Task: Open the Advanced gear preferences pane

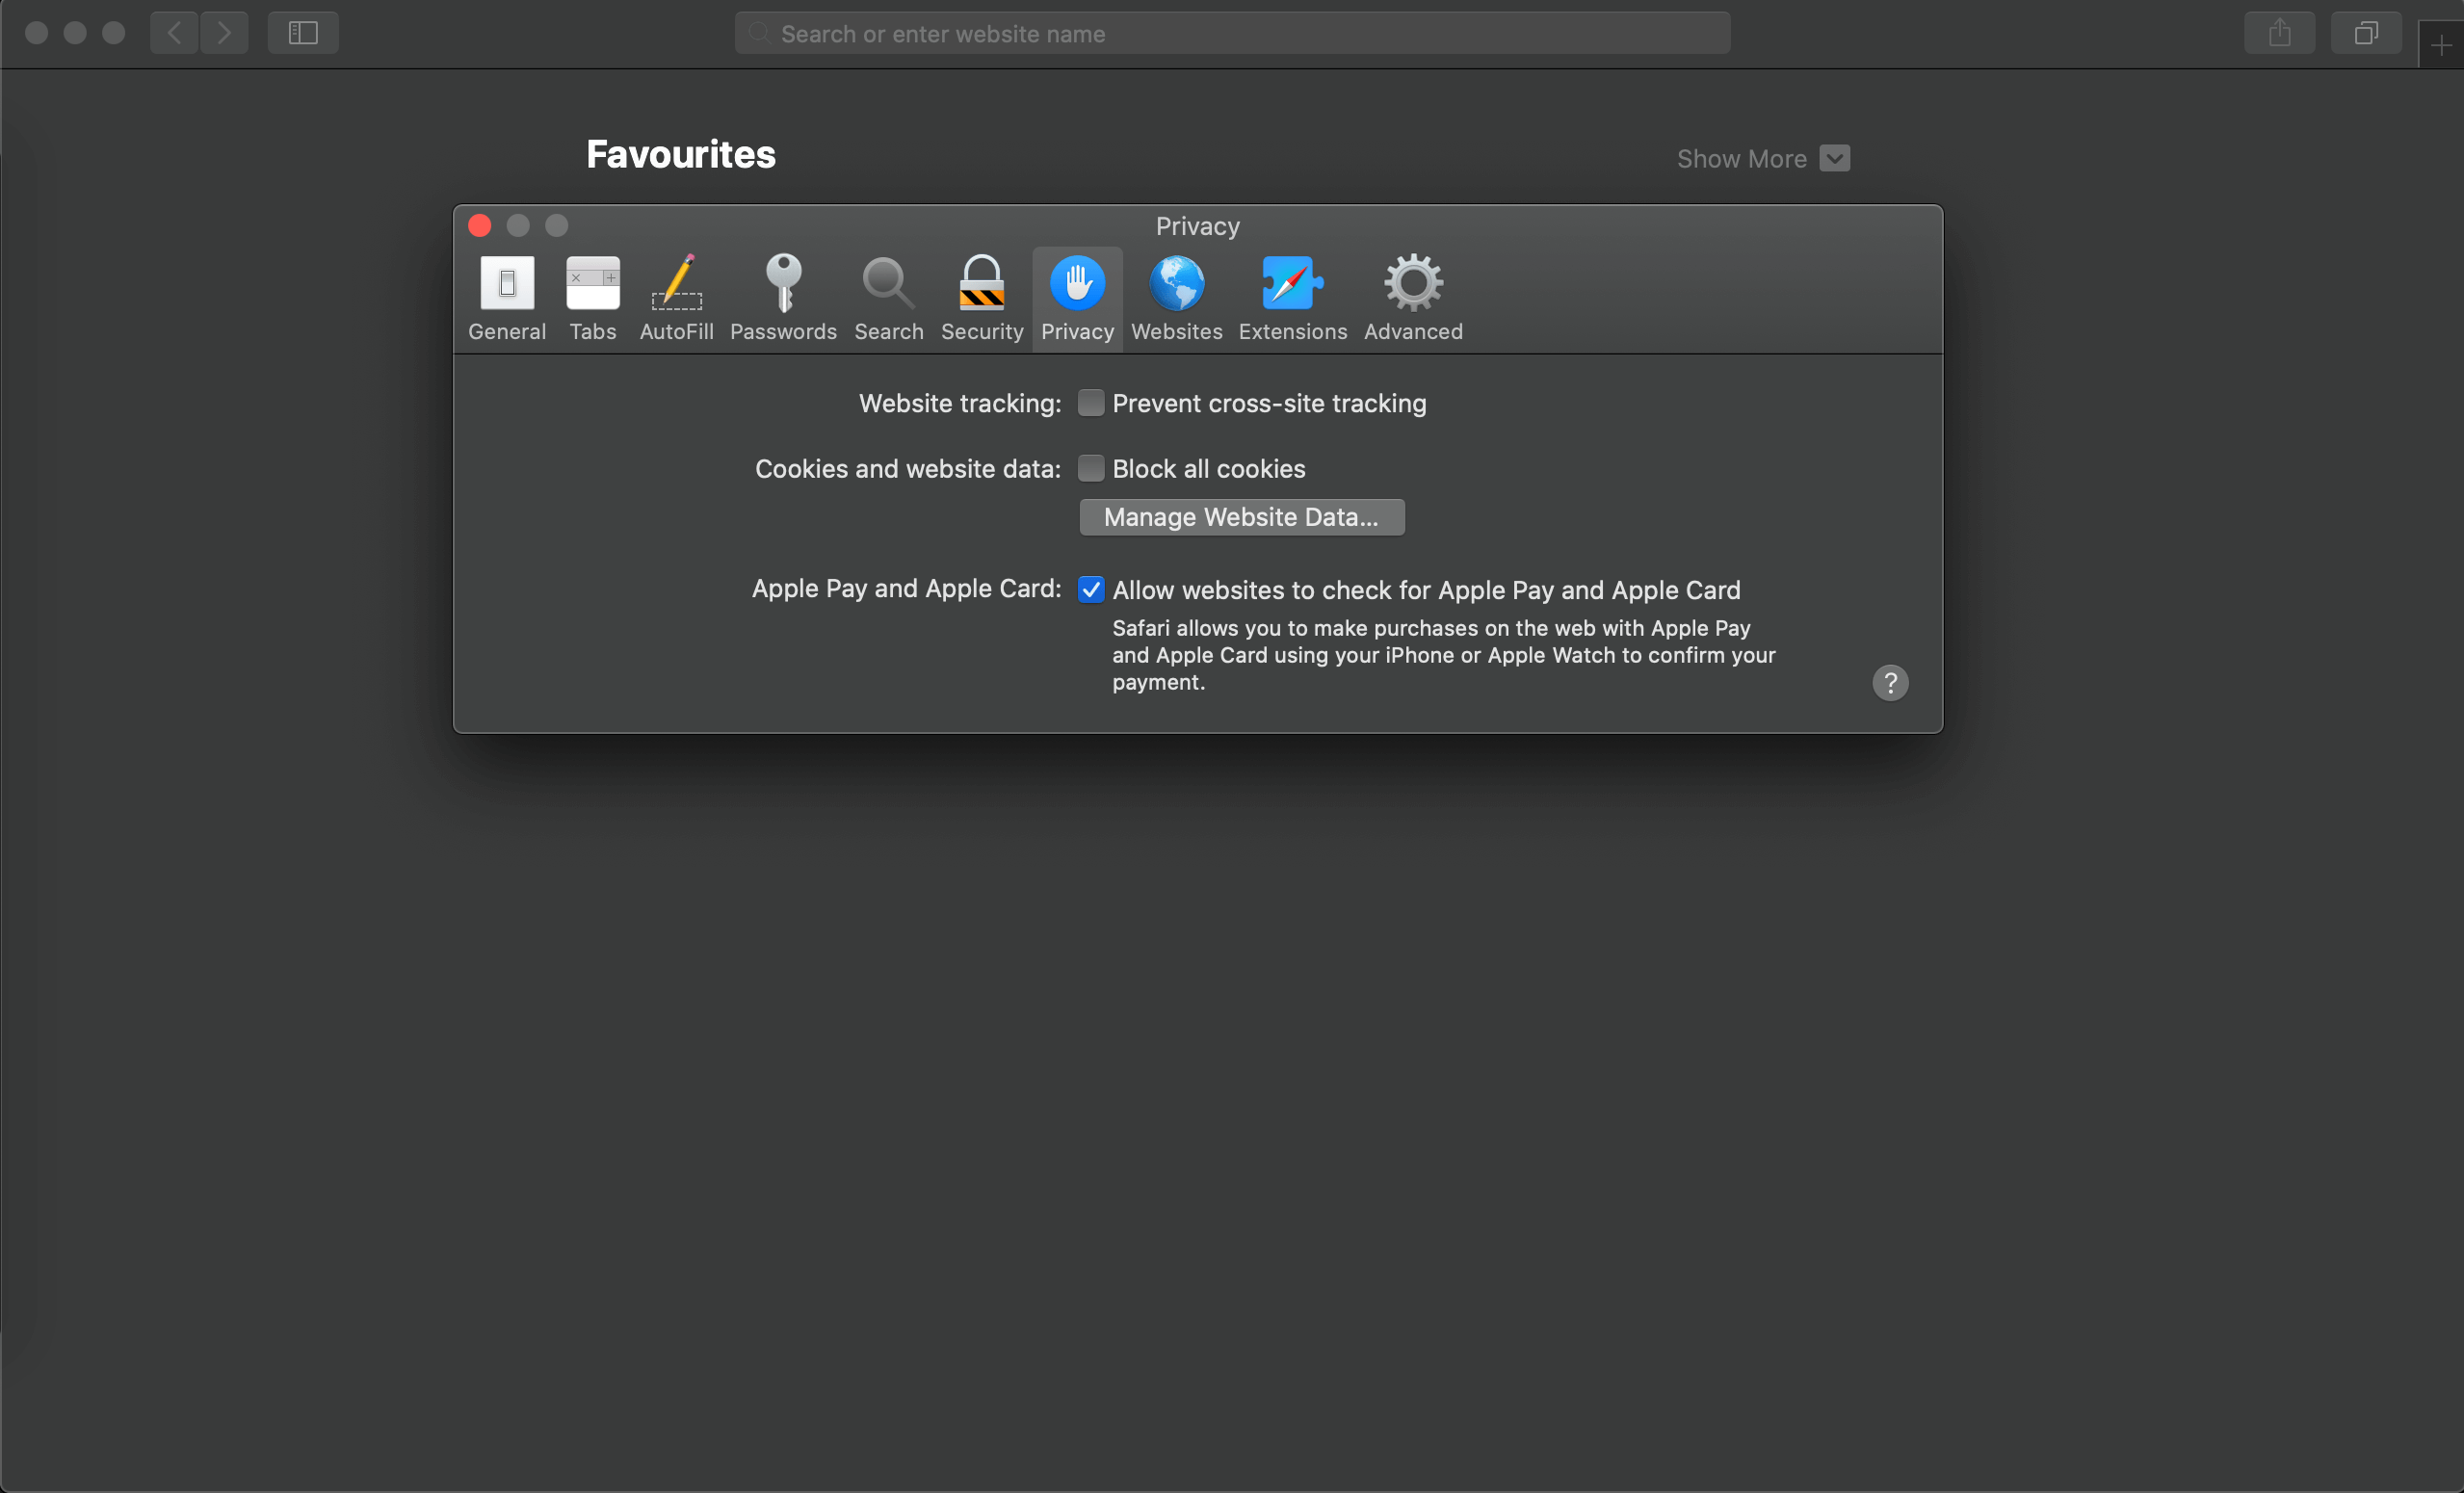Action: 1413,298
